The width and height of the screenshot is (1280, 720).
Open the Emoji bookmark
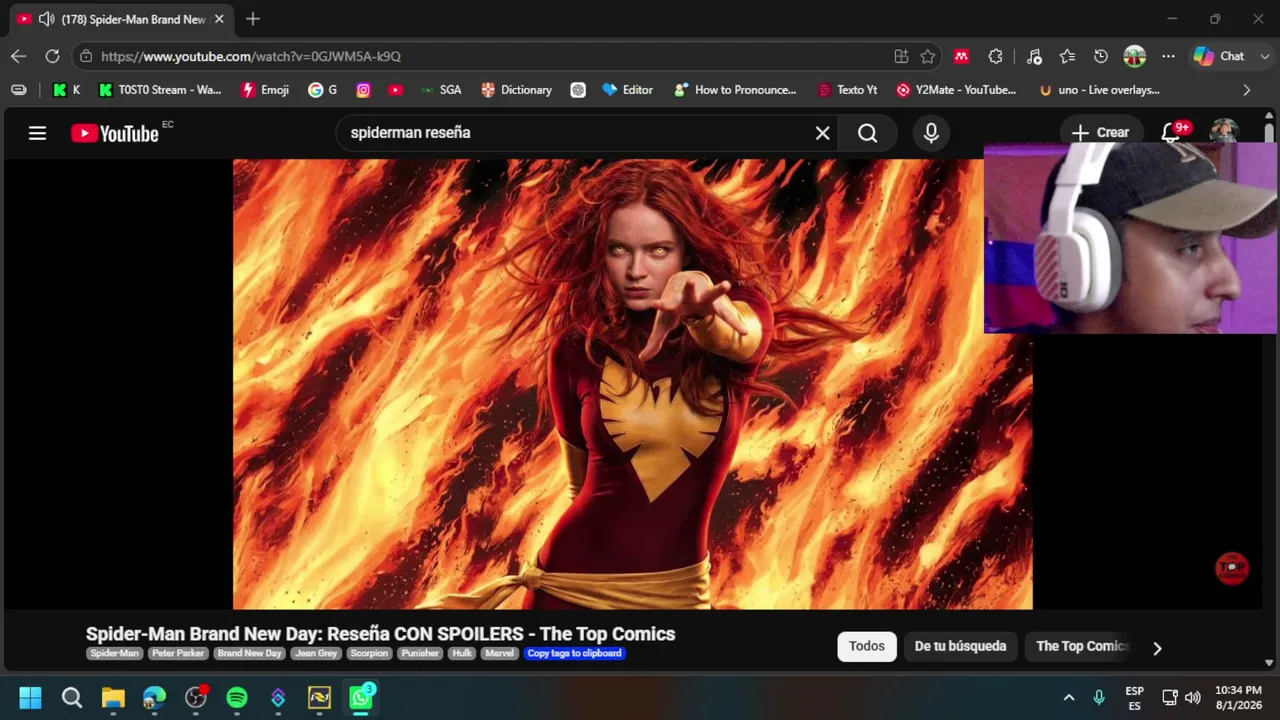click(265, 90)
